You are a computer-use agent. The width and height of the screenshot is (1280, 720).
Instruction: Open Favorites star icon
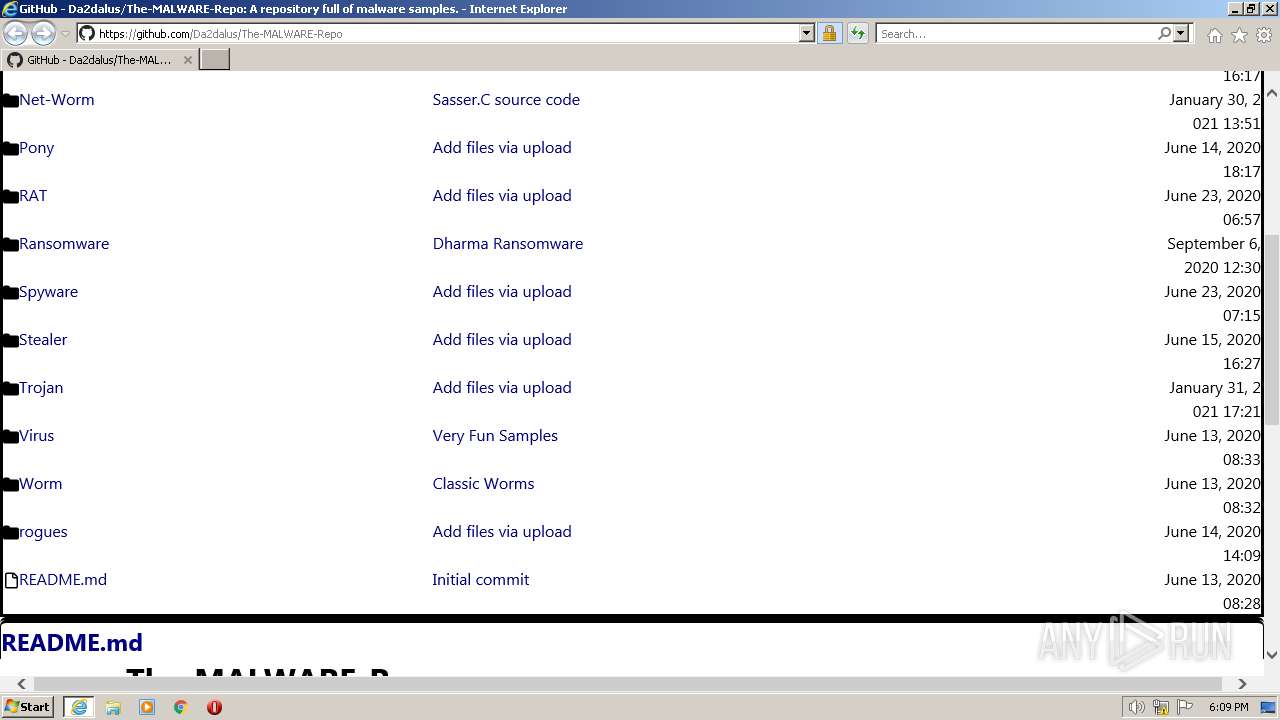tap(1239, 35)
